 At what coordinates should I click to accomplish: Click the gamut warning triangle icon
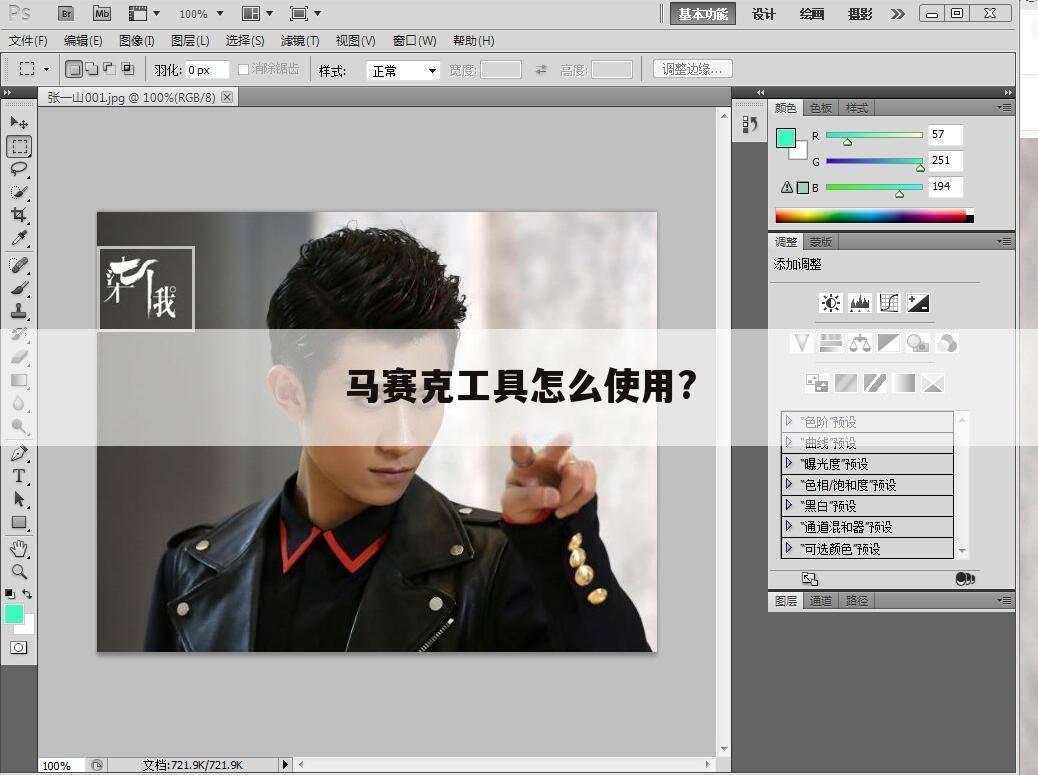click(x=786, y=187)
